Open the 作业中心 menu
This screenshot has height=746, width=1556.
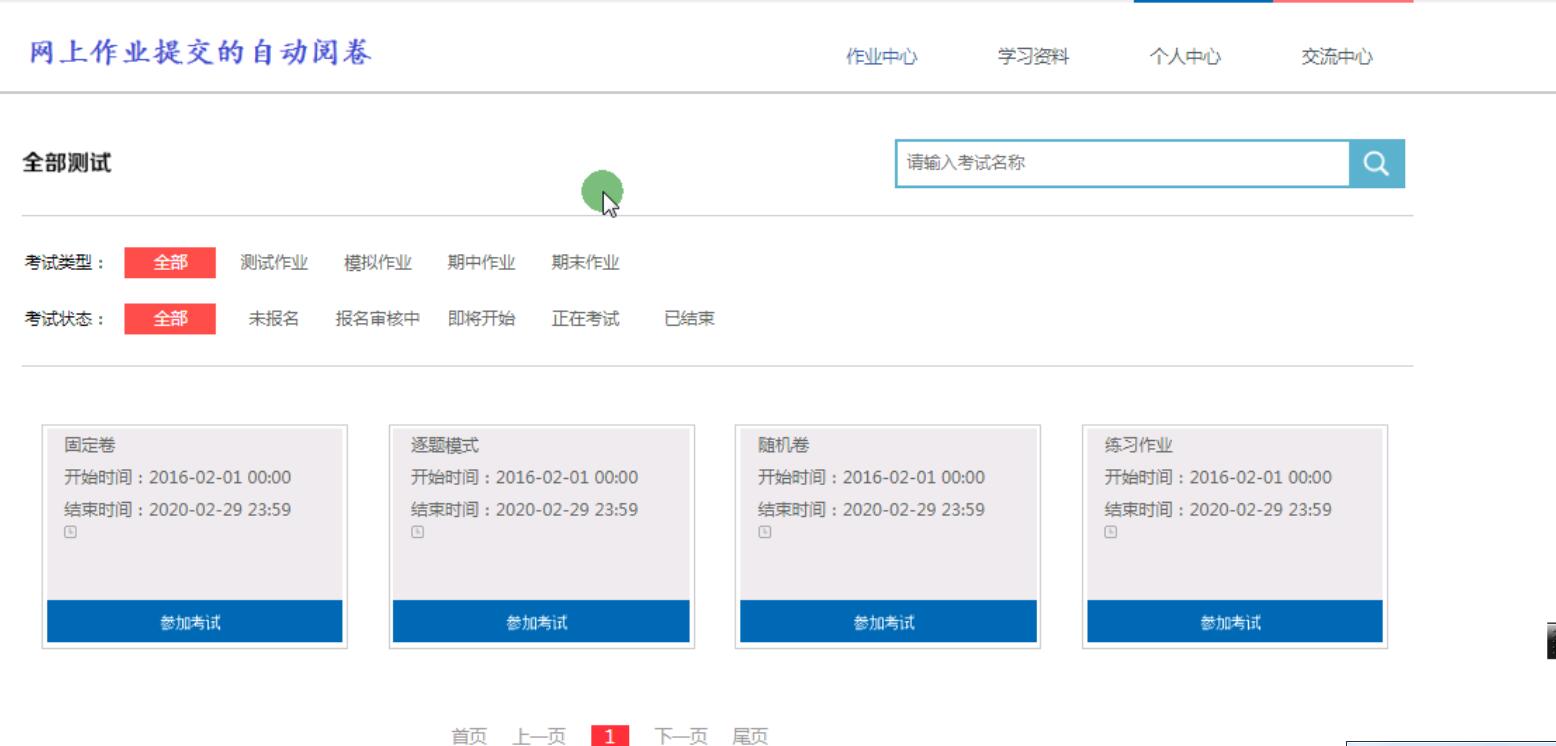tap(881, 57)
